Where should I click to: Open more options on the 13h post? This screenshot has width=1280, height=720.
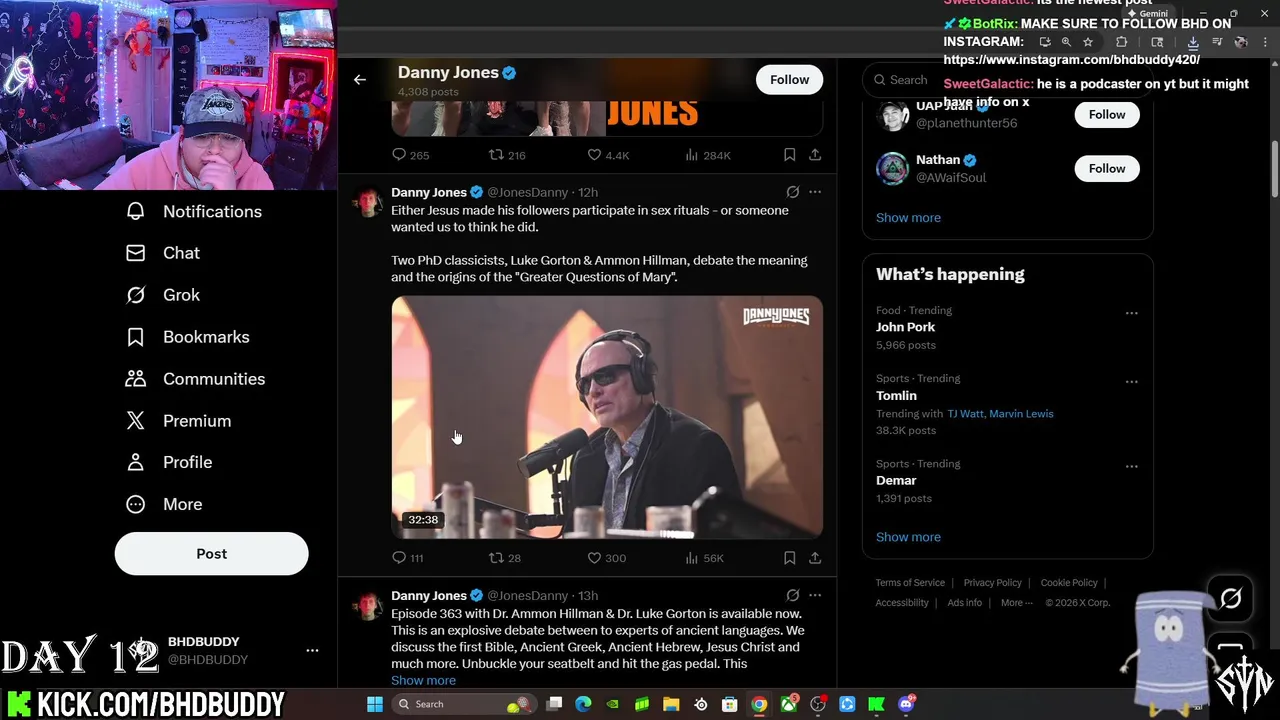[815, 595]
